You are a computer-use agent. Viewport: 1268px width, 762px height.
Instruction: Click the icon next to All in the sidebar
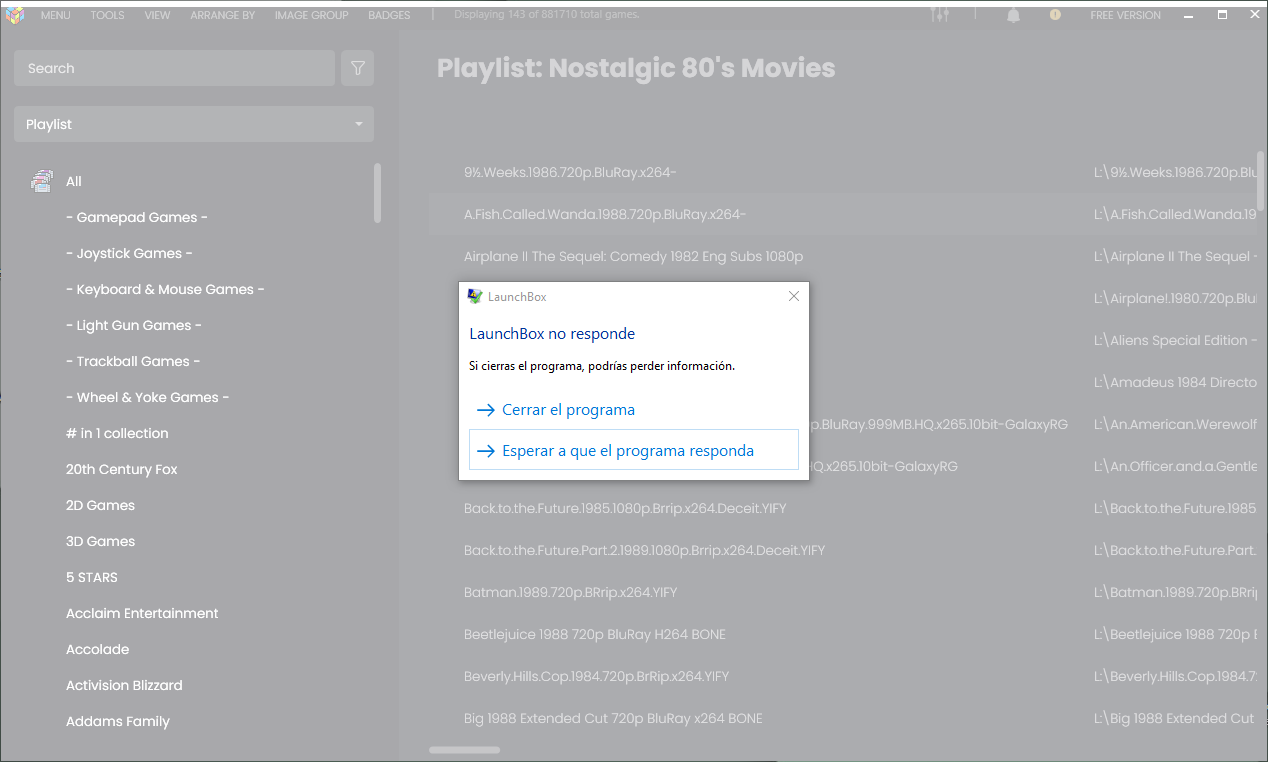[42, 181]
